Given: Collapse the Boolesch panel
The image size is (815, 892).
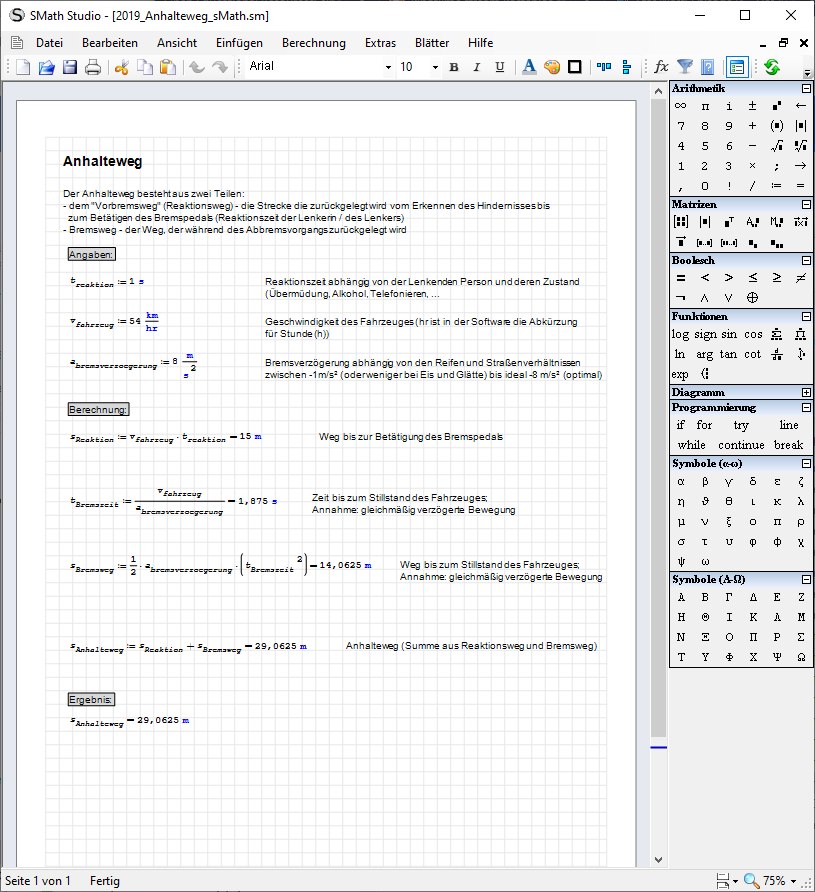Looking at the screenshot, I should coord(806,260).
